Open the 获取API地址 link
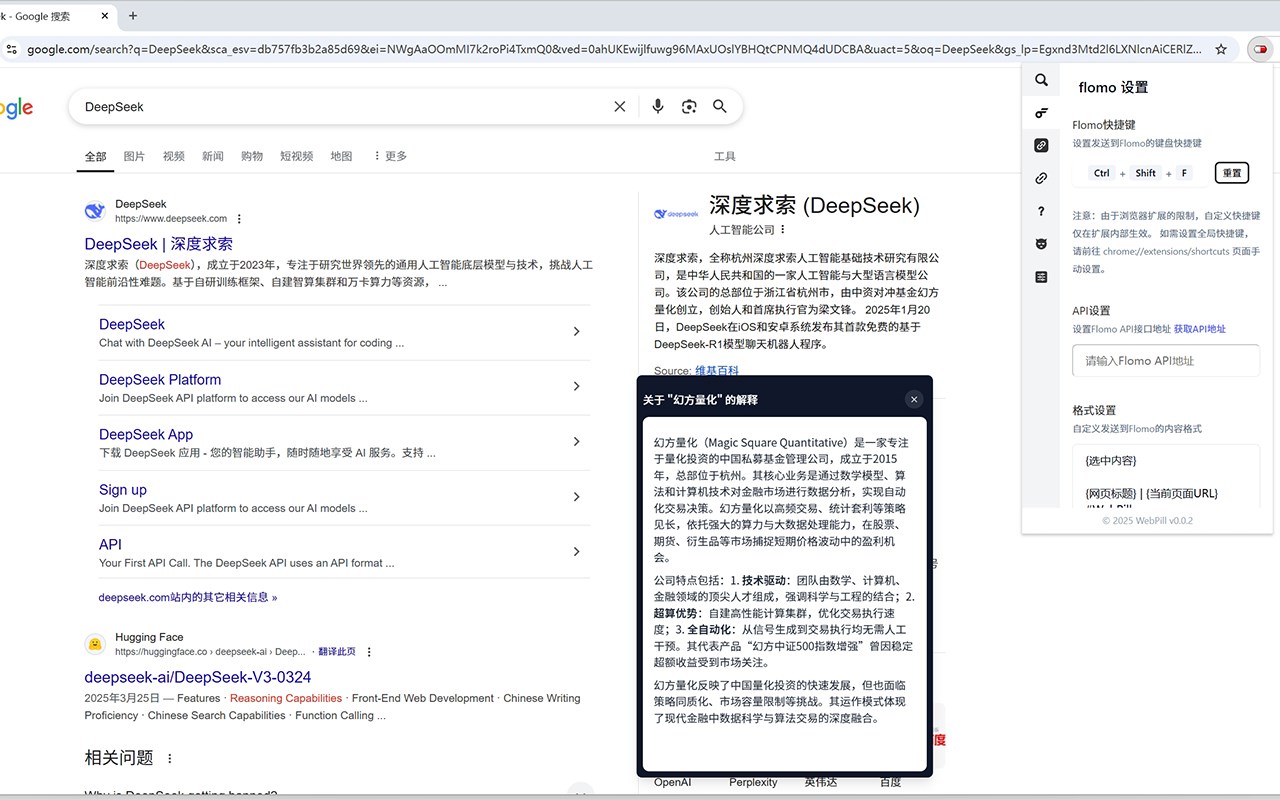The image size is (1280, 800). (x=1200, y=329)
